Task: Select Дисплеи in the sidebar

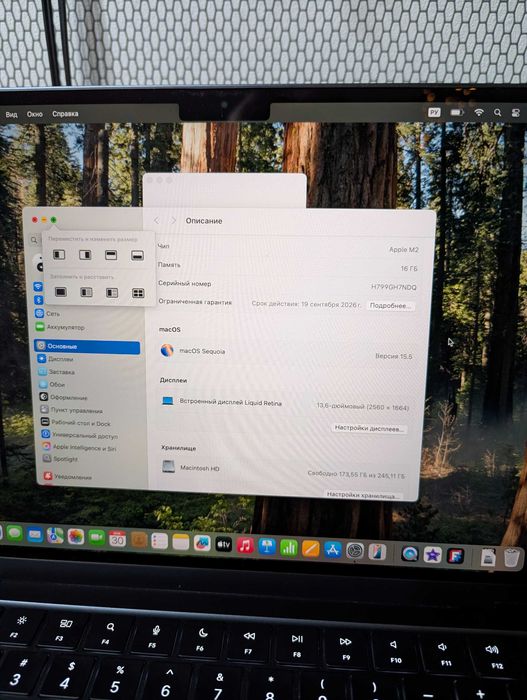Action: [x=88, y=358]
